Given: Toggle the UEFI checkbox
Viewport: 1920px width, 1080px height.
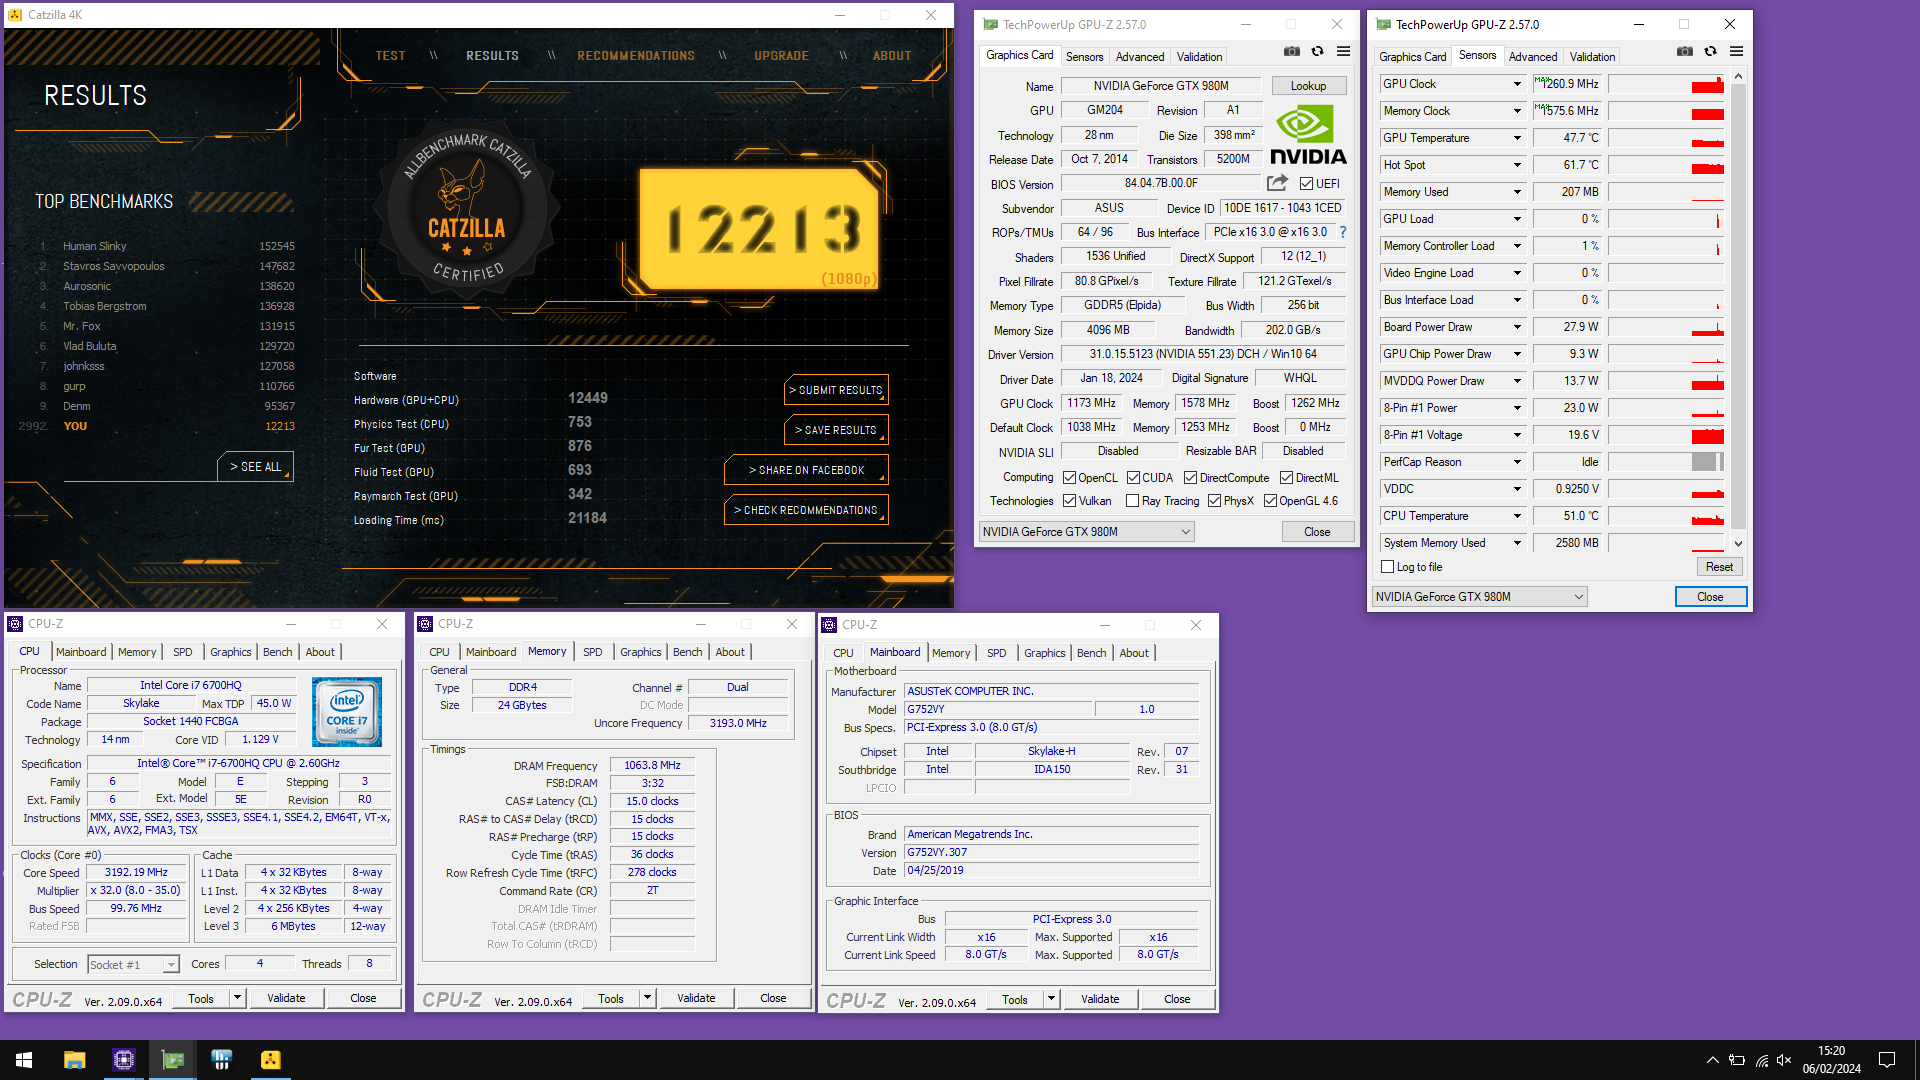Looking at the screenshot, I should point(1306,184).
